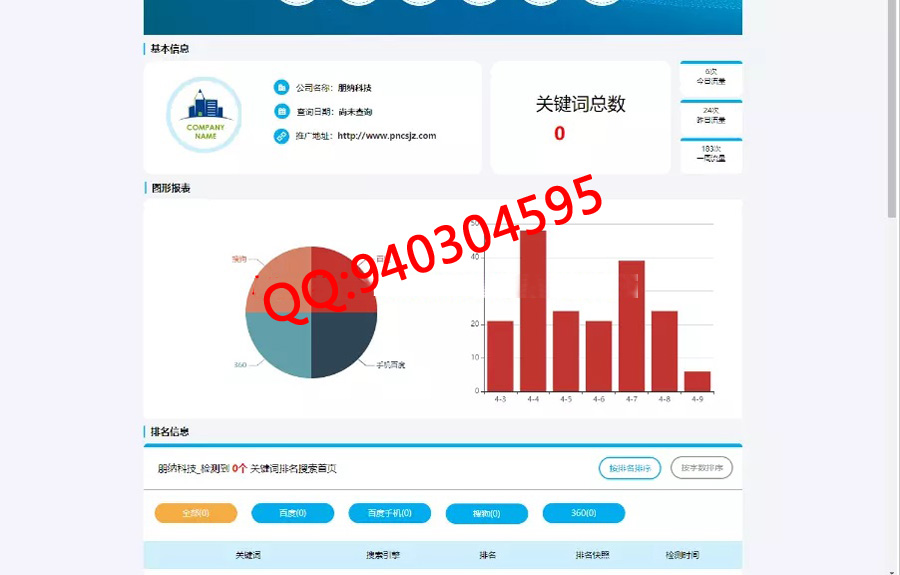Viewport: 900px width, 575px height.
Task: Show the 搜狗(0) filter results
Action: 486,513
